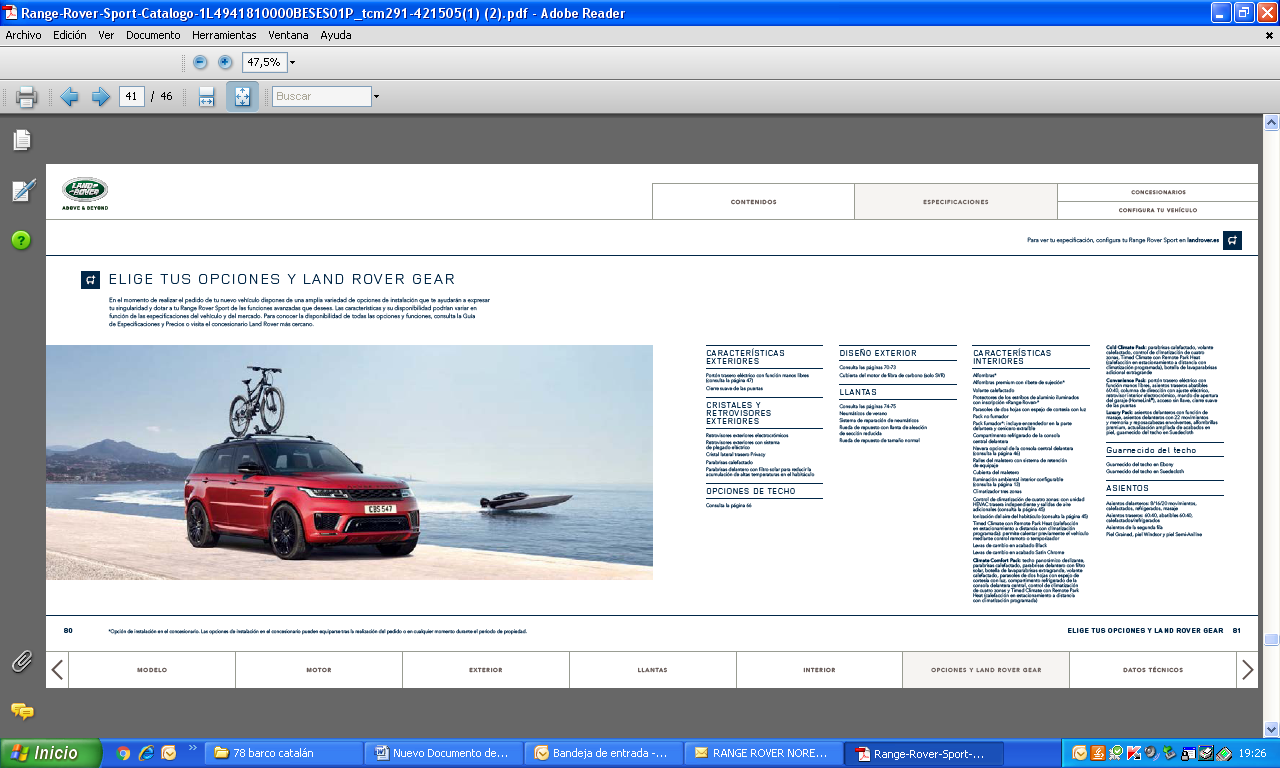Go to the LLANTAS section tab

652,670
